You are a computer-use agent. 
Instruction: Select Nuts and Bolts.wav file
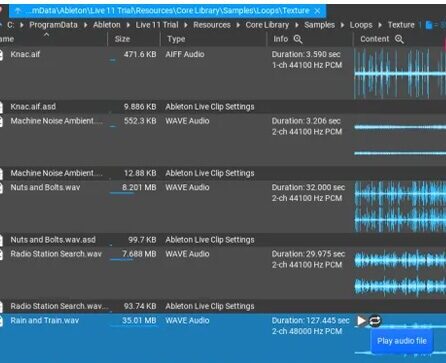(45, 187)
